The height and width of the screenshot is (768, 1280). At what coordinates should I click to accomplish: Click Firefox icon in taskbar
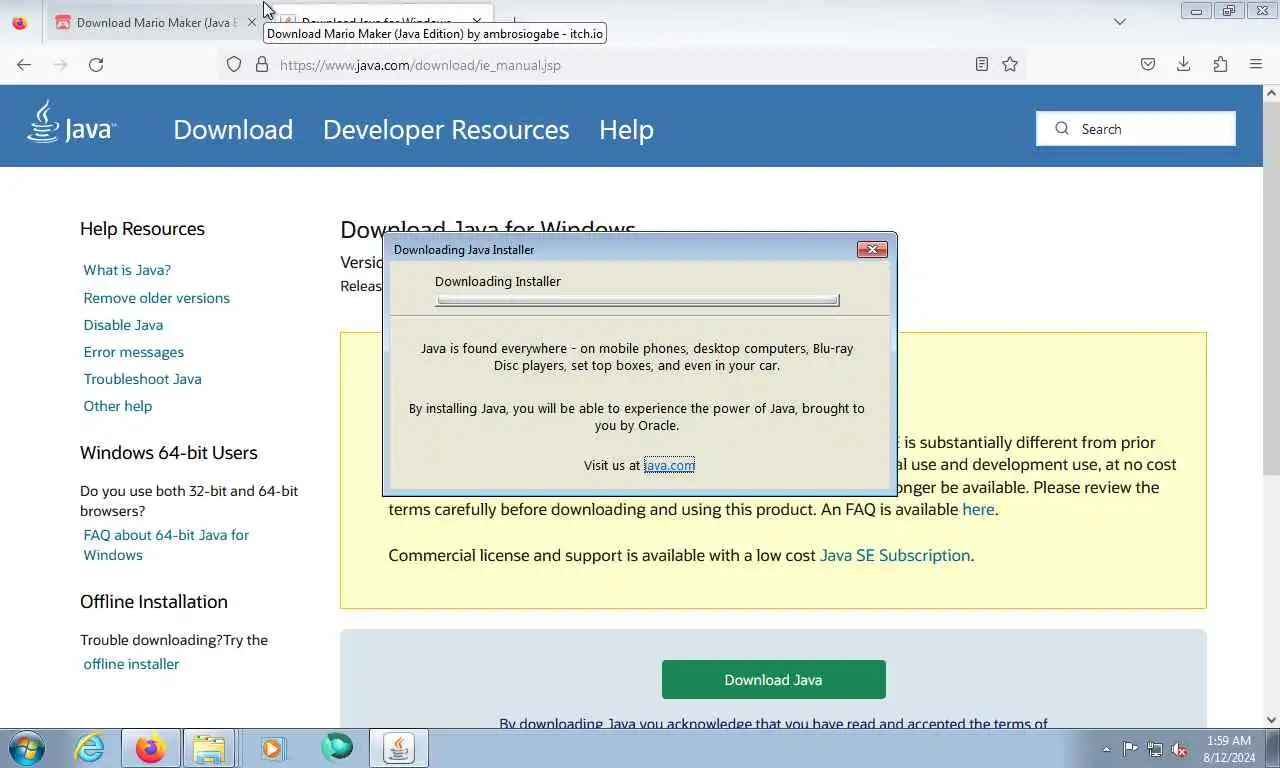point(151,748)
